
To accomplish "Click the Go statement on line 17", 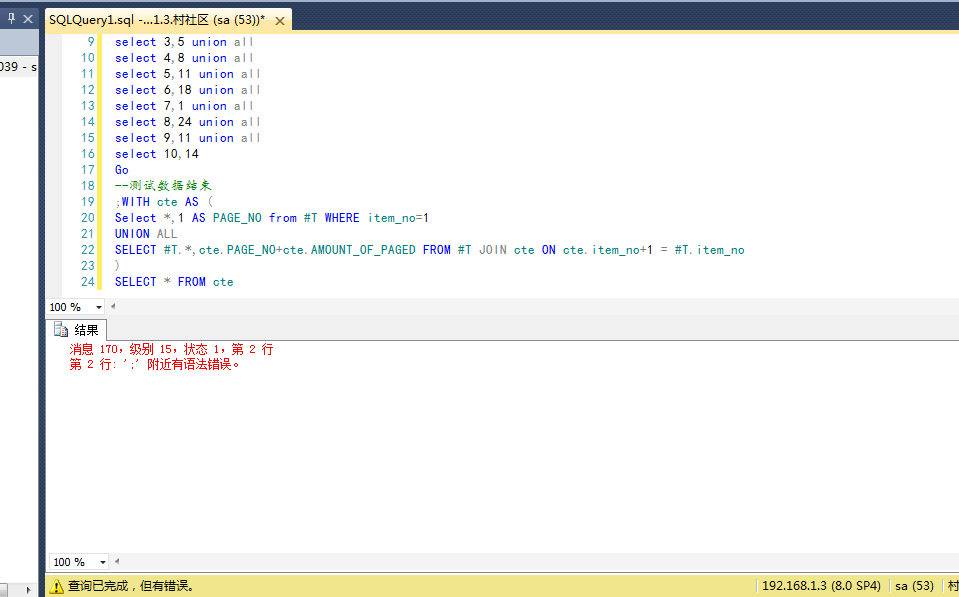I will click(122, 170).
